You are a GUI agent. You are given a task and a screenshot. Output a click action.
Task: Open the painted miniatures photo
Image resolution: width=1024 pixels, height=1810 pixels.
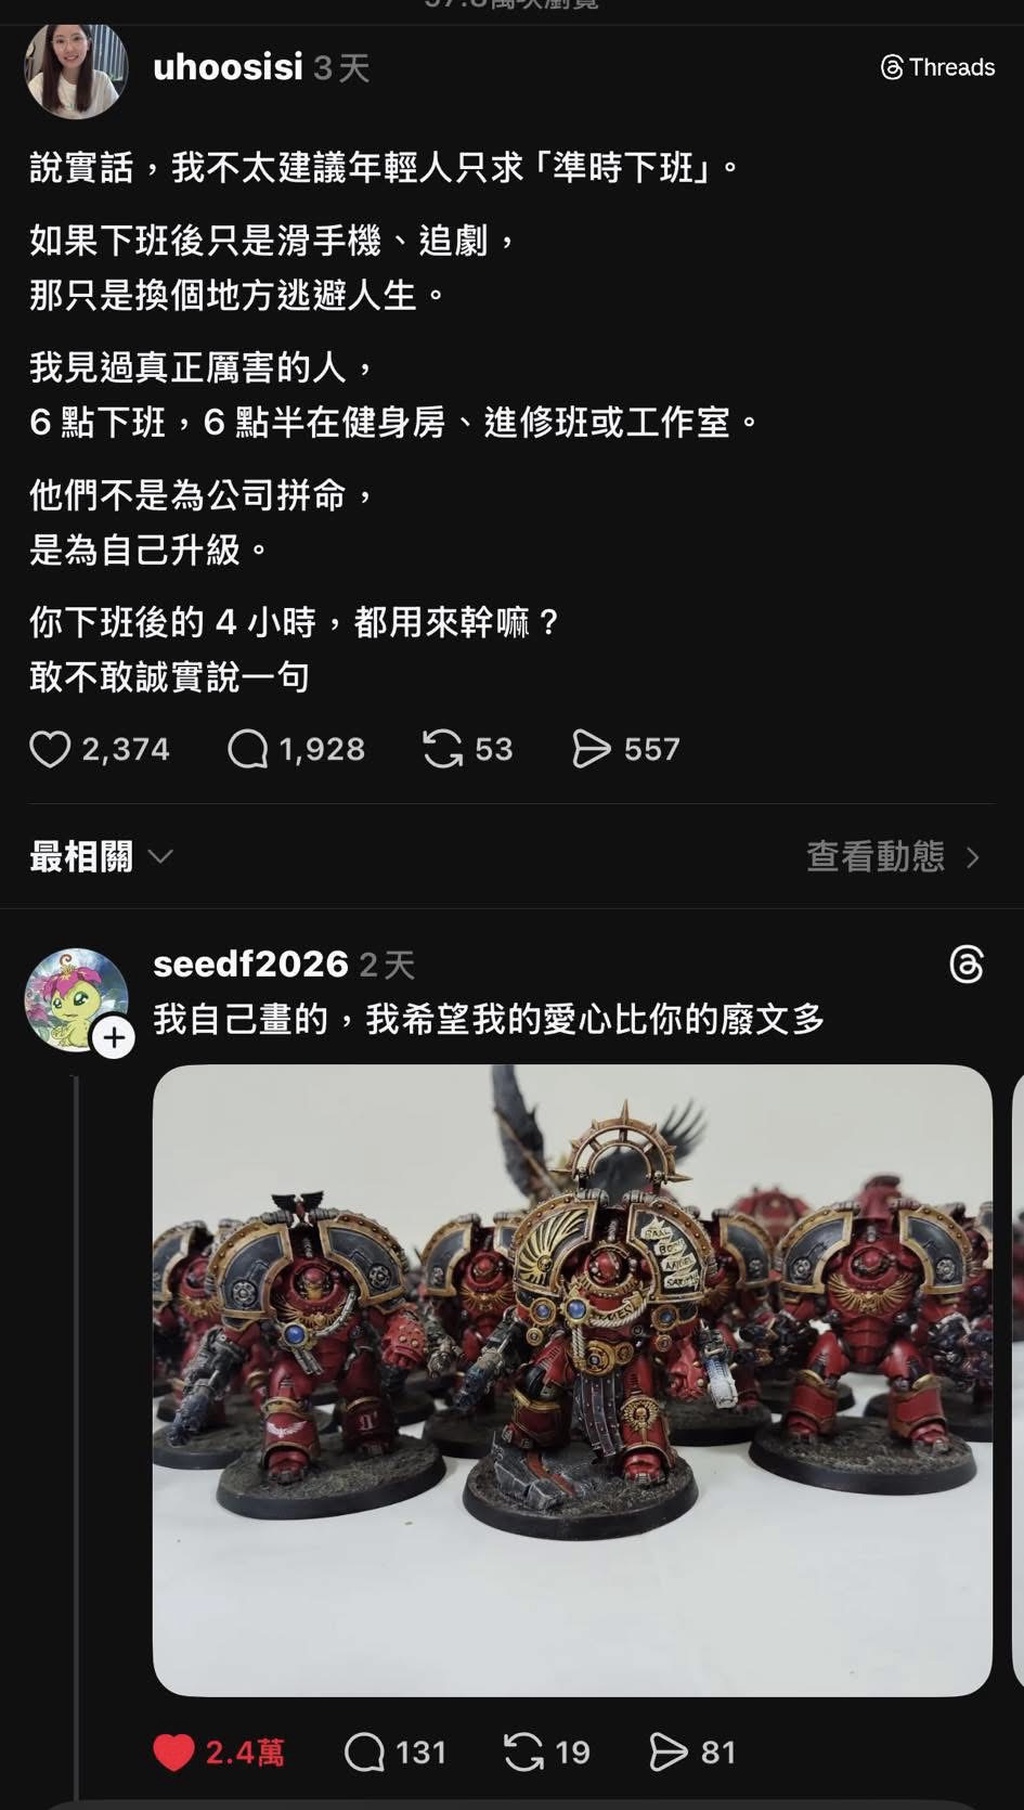(572, 1380)
